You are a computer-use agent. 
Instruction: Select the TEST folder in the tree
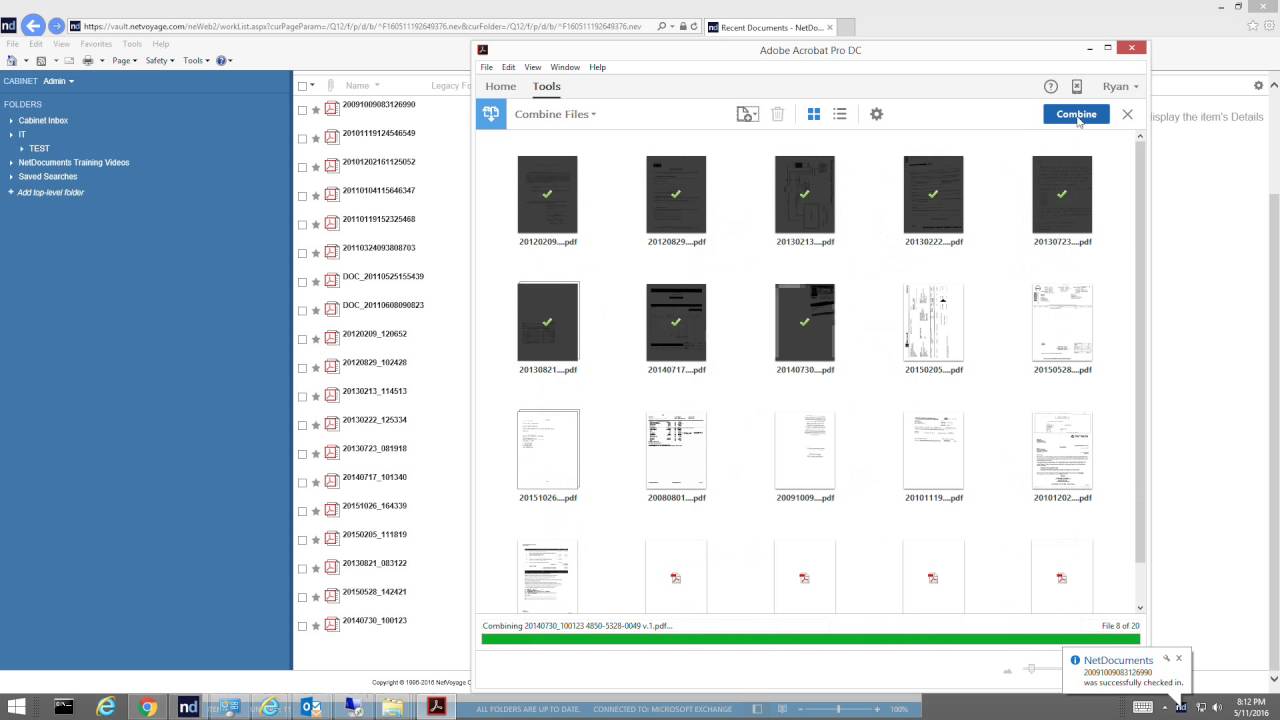click(x=39, y=149)
